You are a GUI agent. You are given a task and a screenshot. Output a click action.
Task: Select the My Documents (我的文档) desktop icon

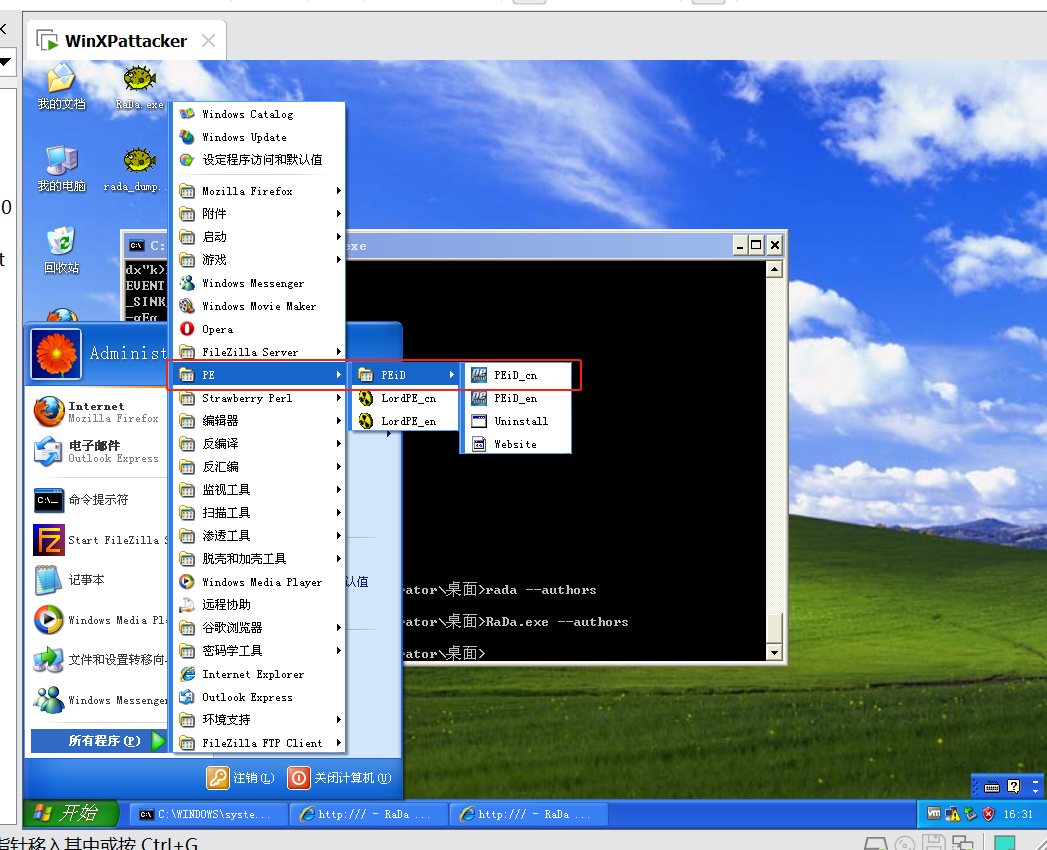[x=61, y=87]
